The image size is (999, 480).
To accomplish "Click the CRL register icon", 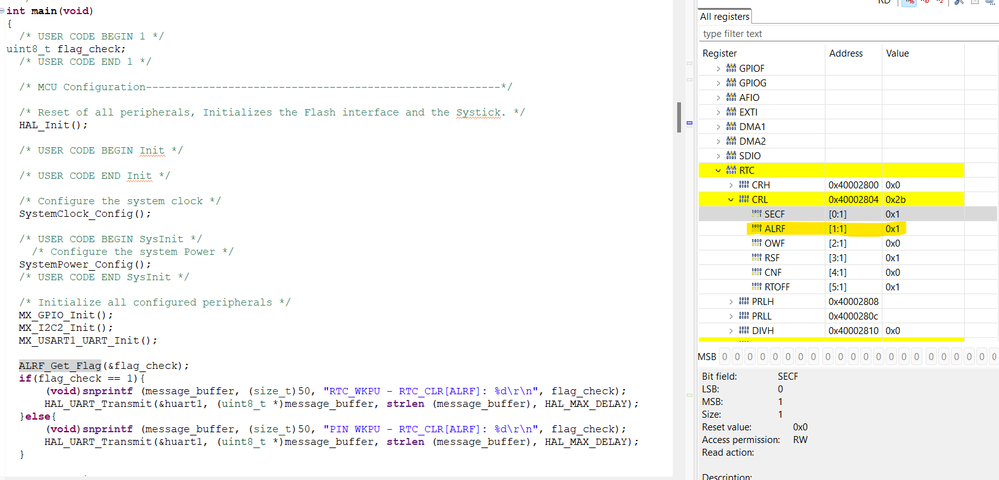I will click(744, 200).
